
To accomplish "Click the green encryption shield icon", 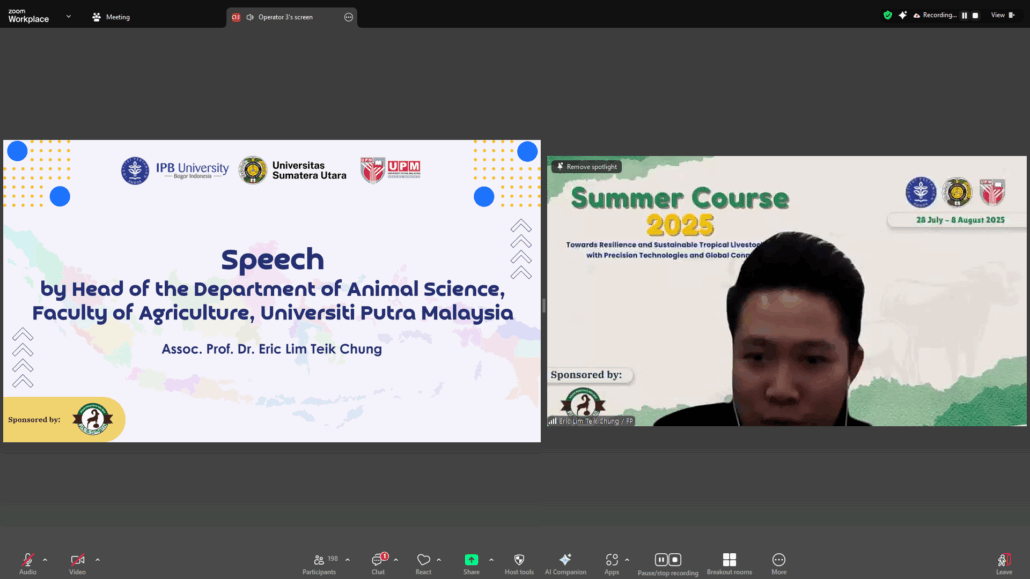I will [887, 15].
